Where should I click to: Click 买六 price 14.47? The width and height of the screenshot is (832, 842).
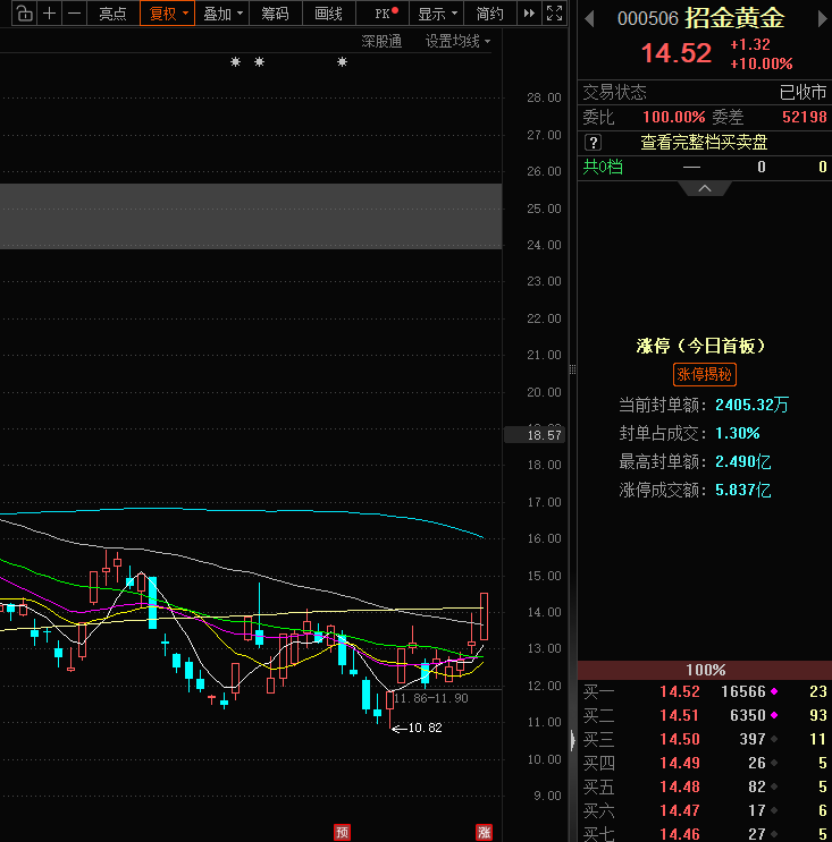(679, 810)
